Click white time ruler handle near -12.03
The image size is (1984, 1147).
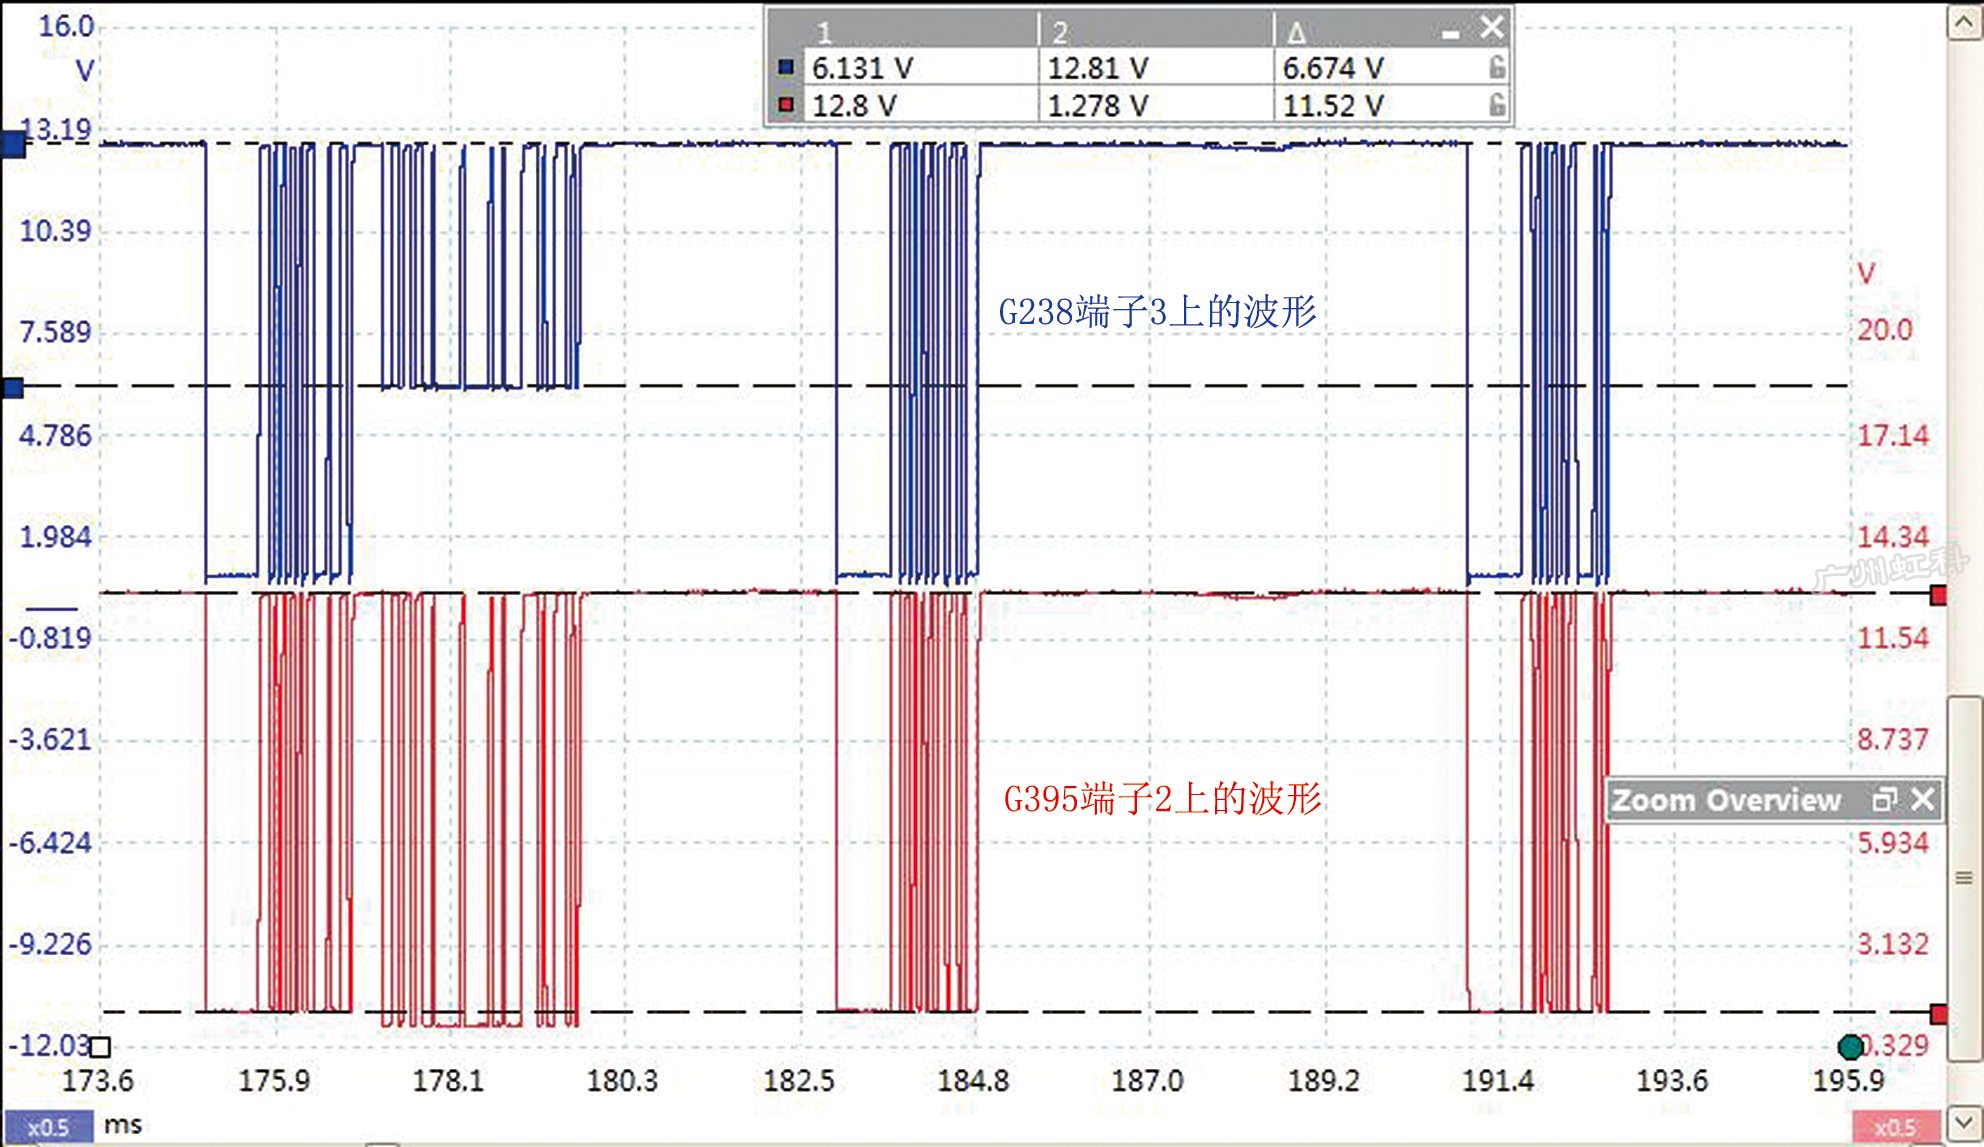[100, 1047]
